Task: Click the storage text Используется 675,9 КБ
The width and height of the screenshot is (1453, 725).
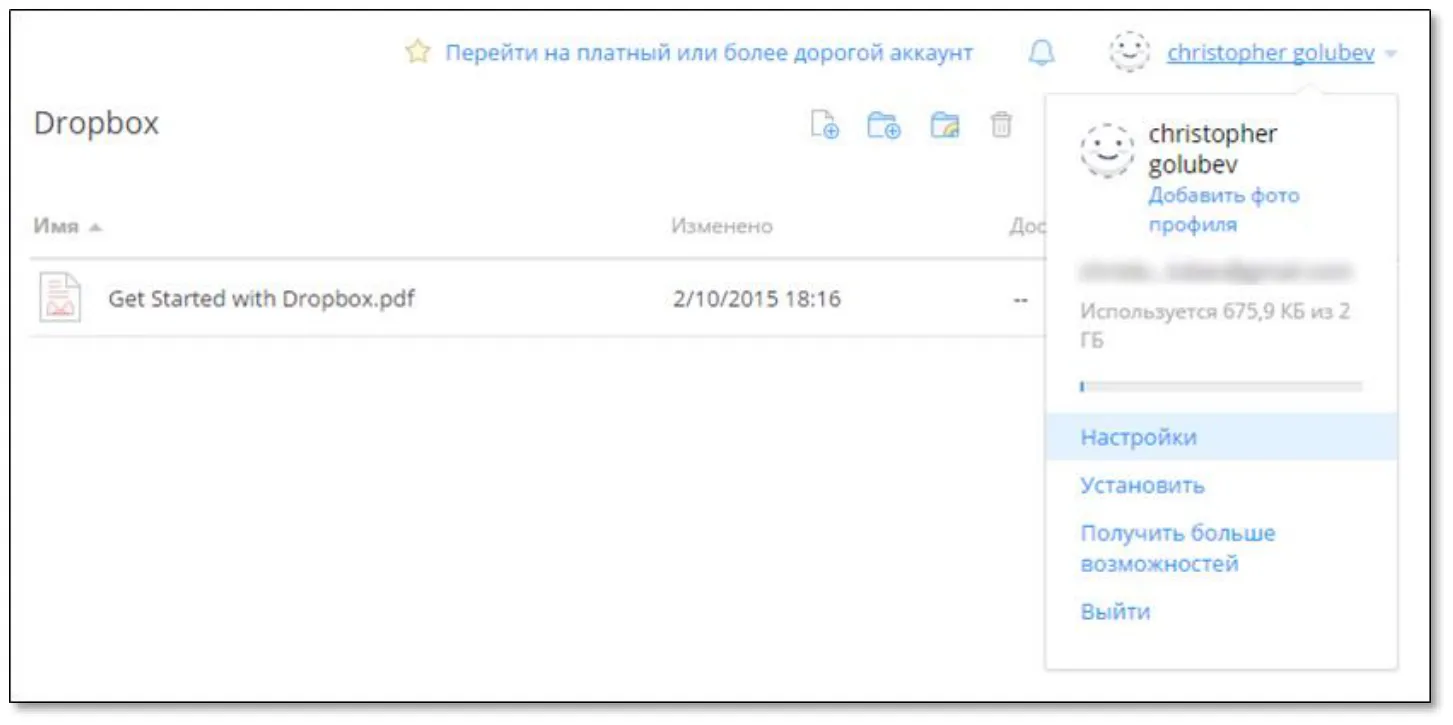Action: 1215,326
